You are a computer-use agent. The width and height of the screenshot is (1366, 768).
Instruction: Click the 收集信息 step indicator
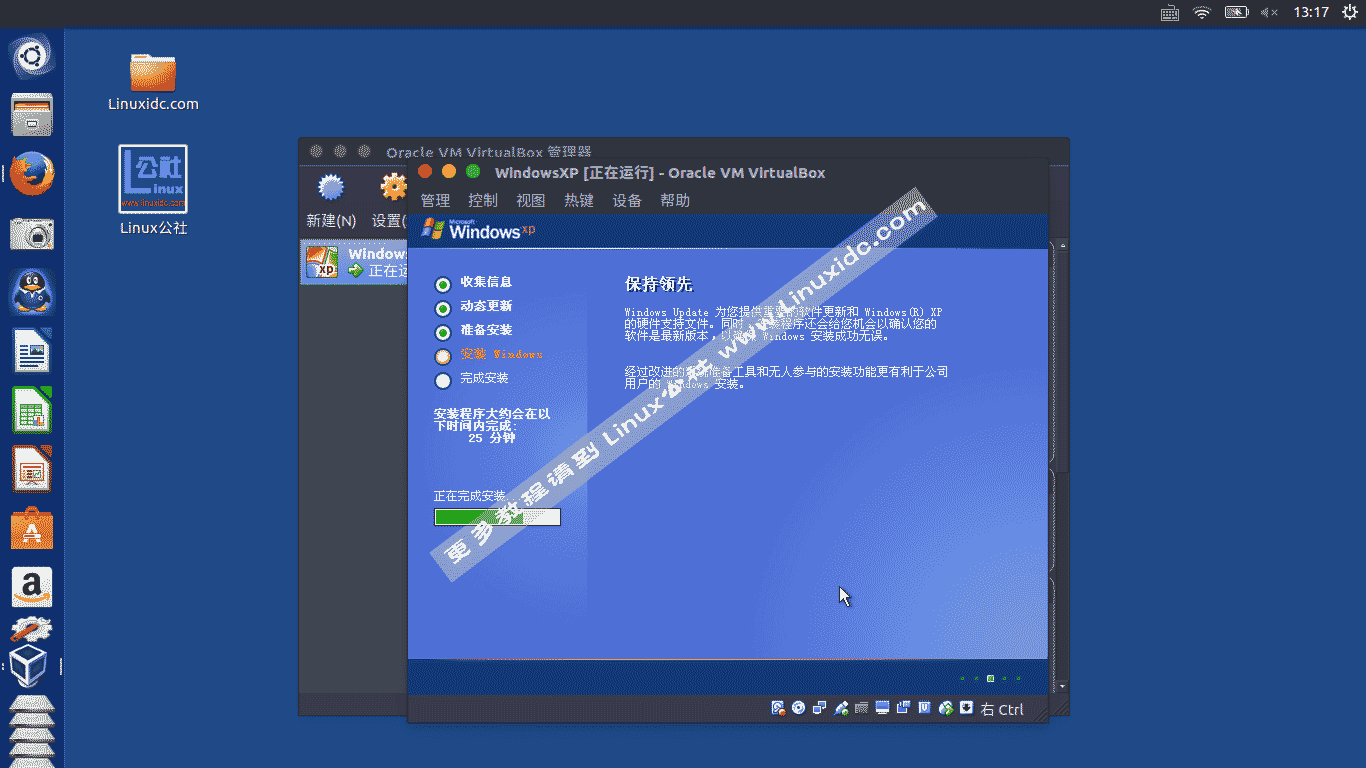(443, 284)
